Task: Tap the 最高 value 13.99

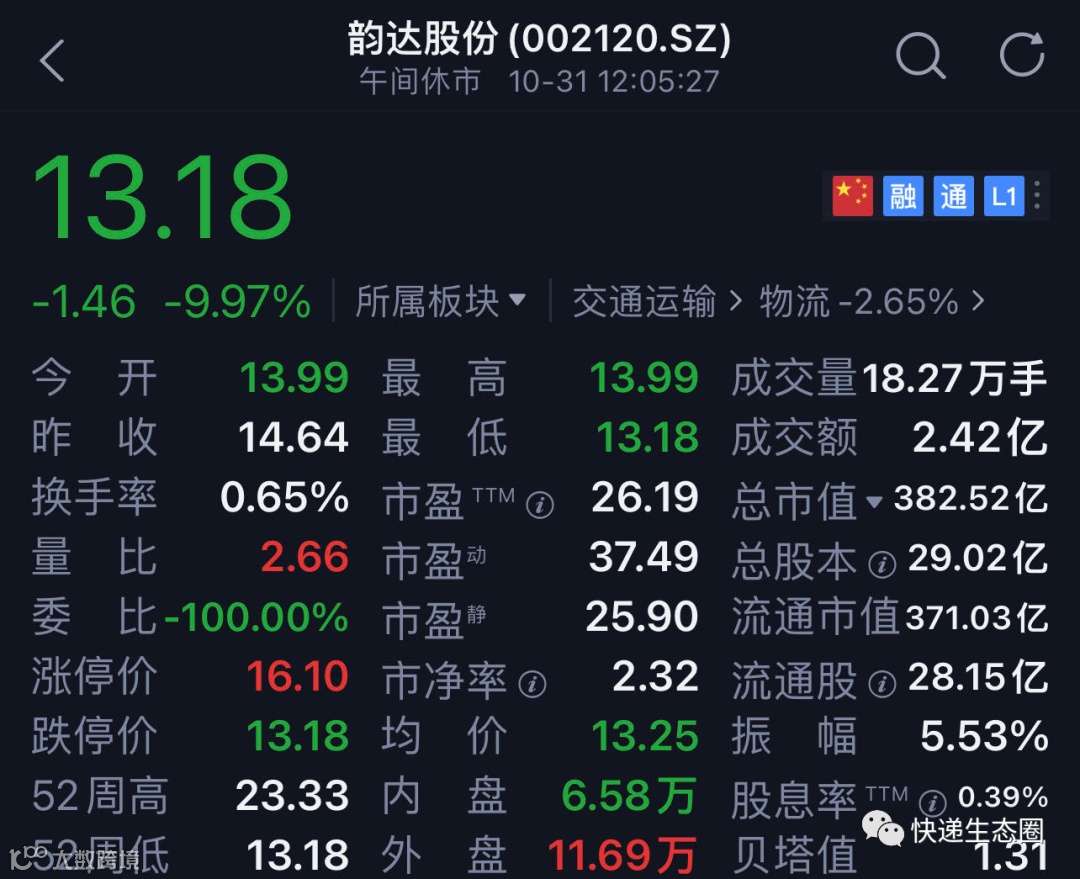Action: [x=644, y=378]
